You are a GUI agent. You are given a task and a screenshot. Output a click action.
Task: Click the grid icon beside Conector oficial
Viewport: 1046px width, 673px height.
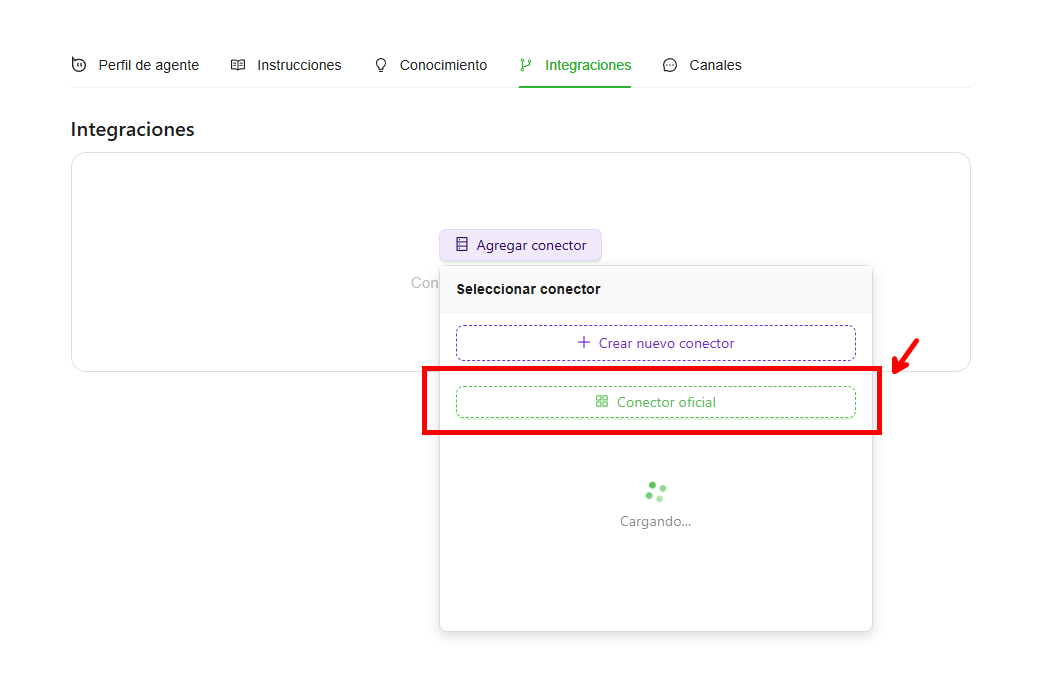click(x=602, y=402)
